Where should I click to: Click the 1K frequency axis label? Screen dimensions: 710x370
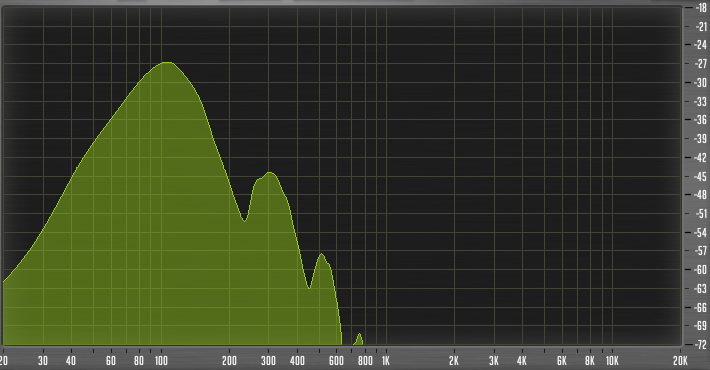(385, 361)
